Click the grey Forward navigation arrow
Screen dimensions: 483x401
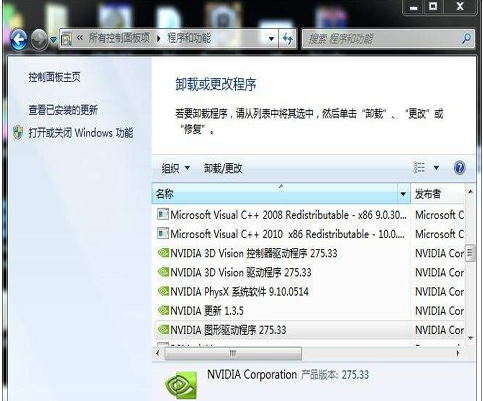pos(39,40)
